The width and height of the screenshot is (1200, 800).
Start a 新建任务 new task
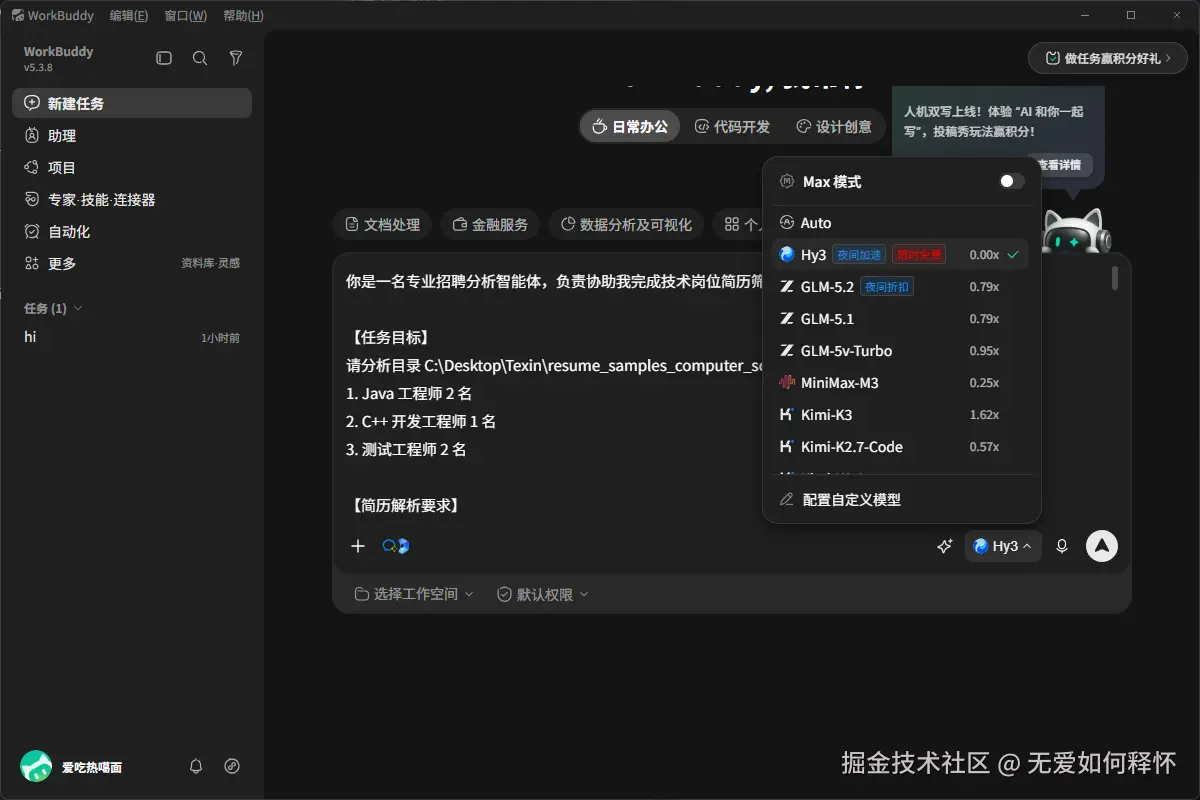[x=132, y=103]
